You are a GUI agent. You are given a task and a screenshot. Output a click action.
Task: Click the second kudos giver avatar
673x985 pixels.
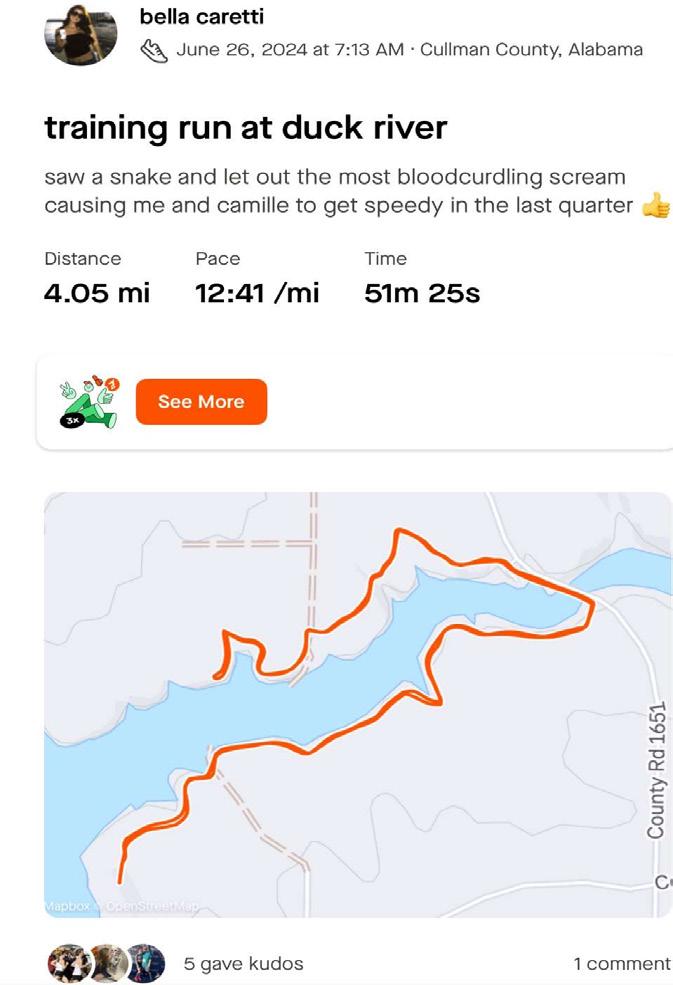pos(105,963)
